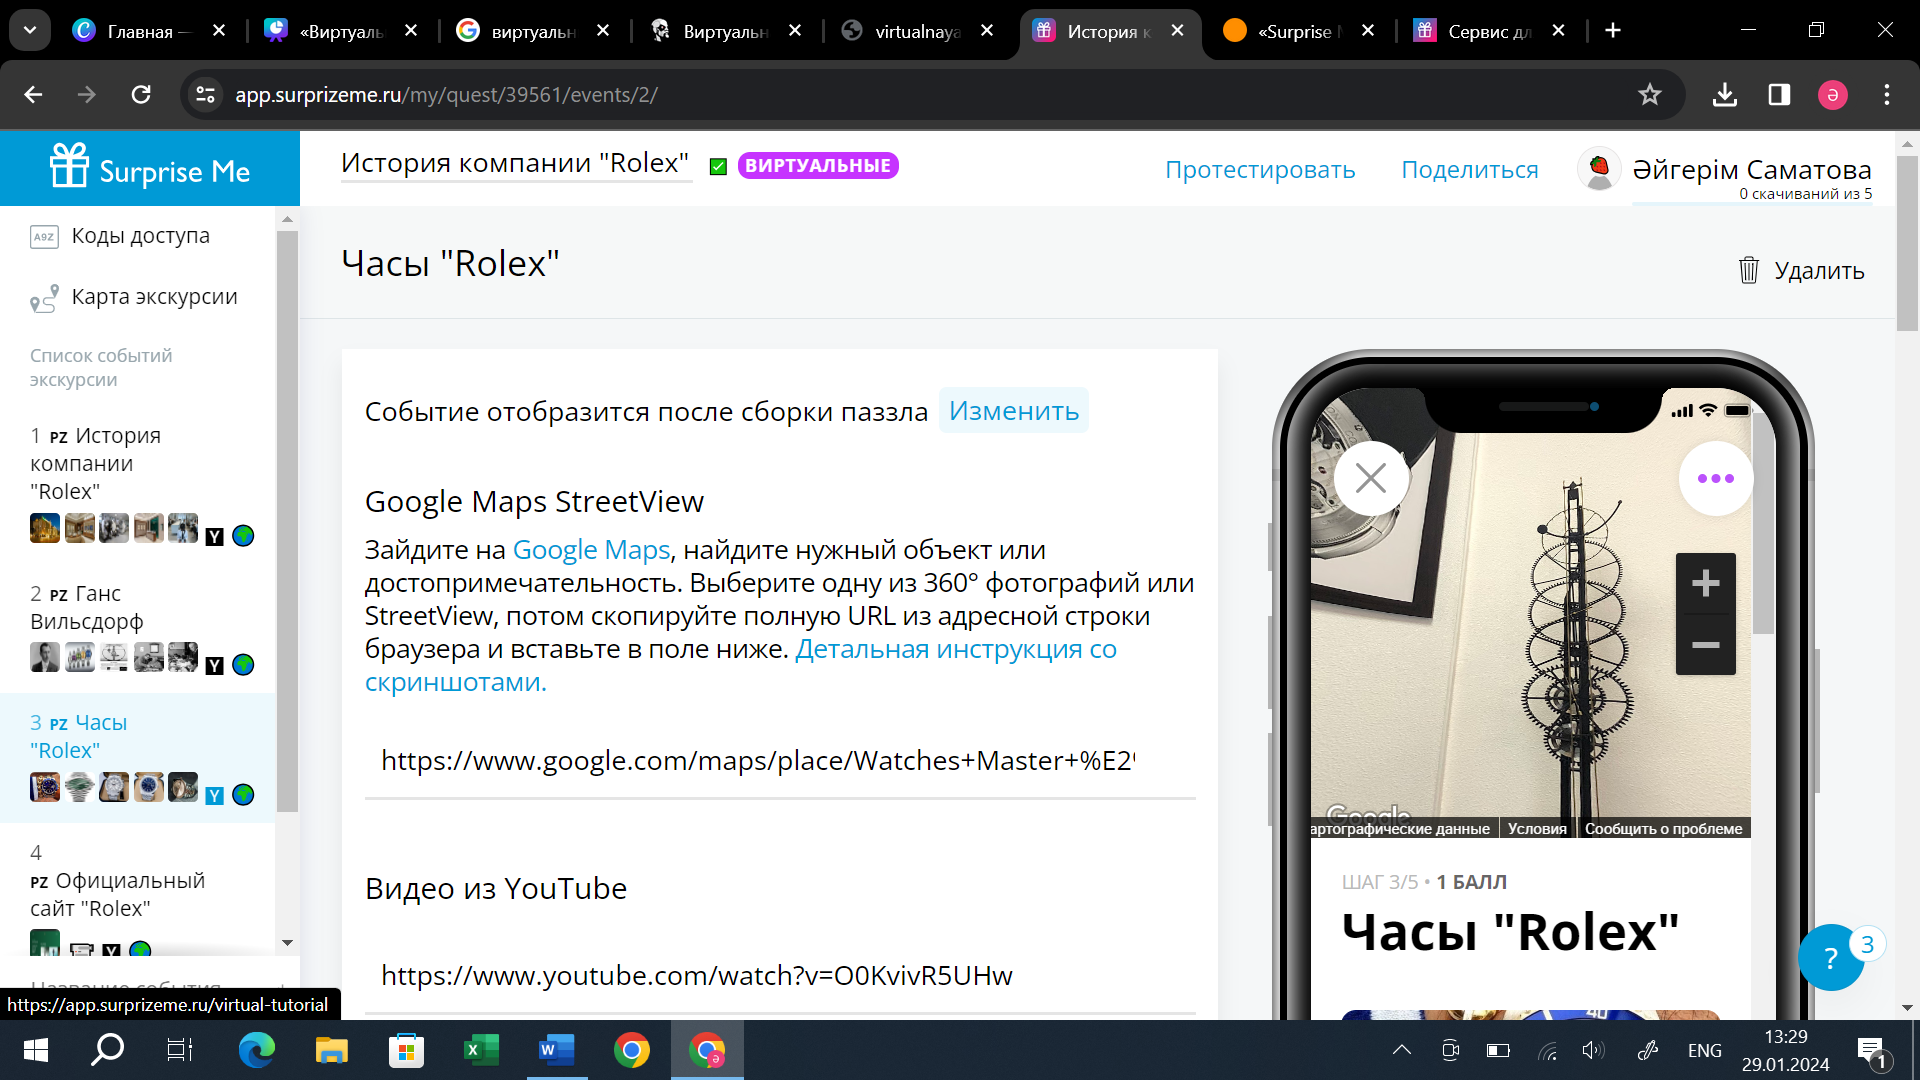Close the phone preview with the X button
The height and width of the screenshot is (1080, 1920).
[x=1370, y=479]
